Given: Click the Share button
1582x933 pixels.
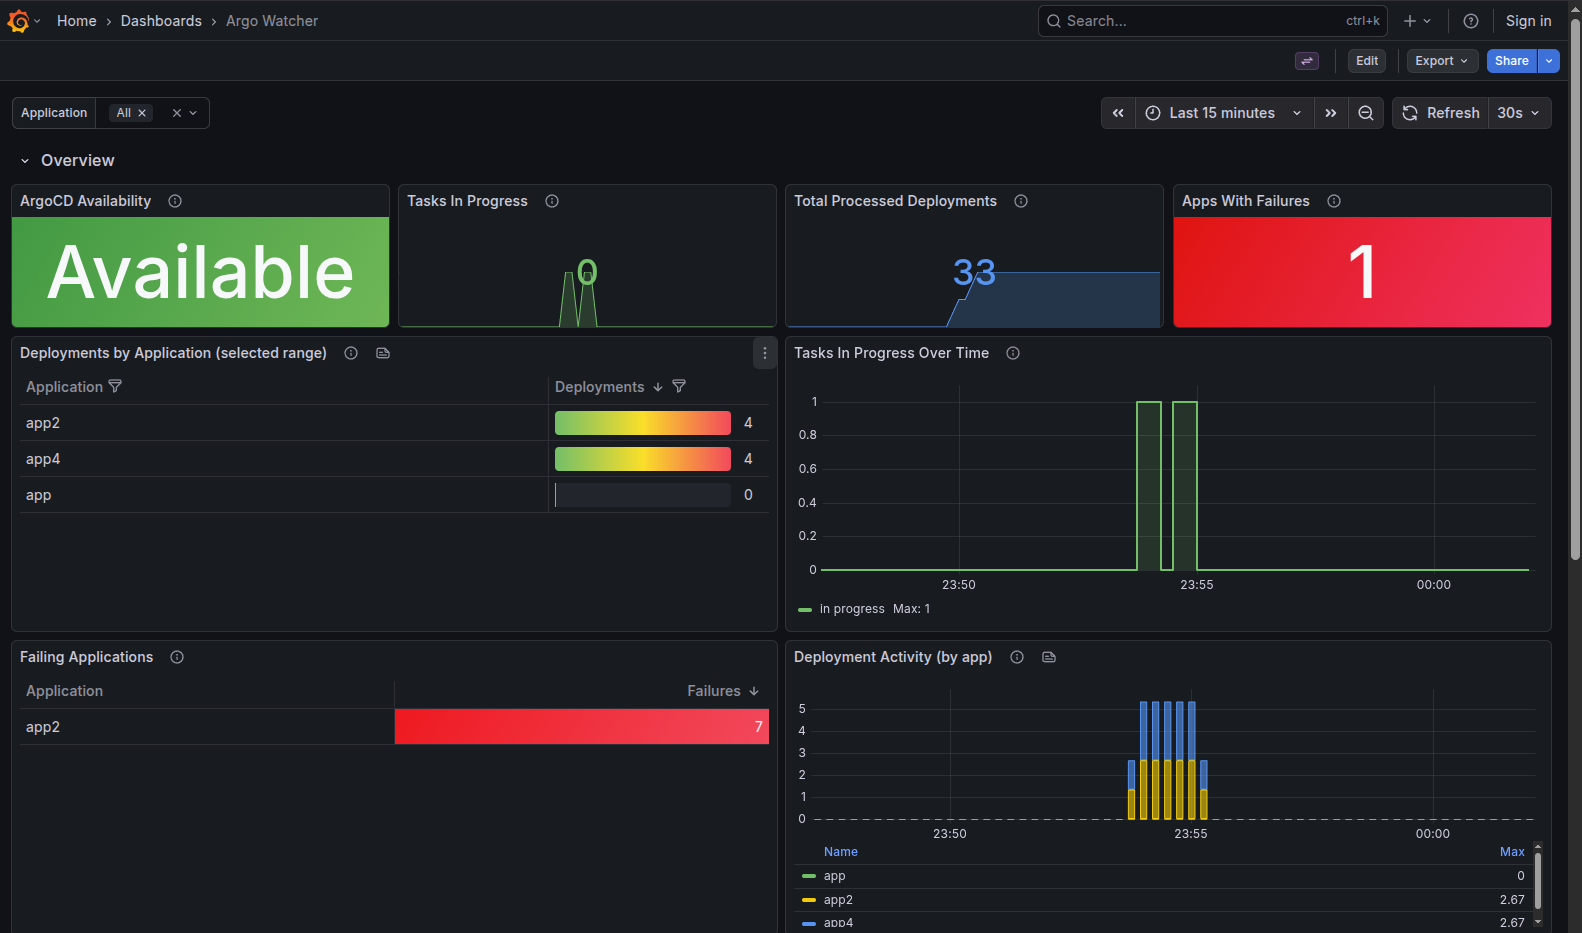Looking at the screenshot, I should point(1512,61).
